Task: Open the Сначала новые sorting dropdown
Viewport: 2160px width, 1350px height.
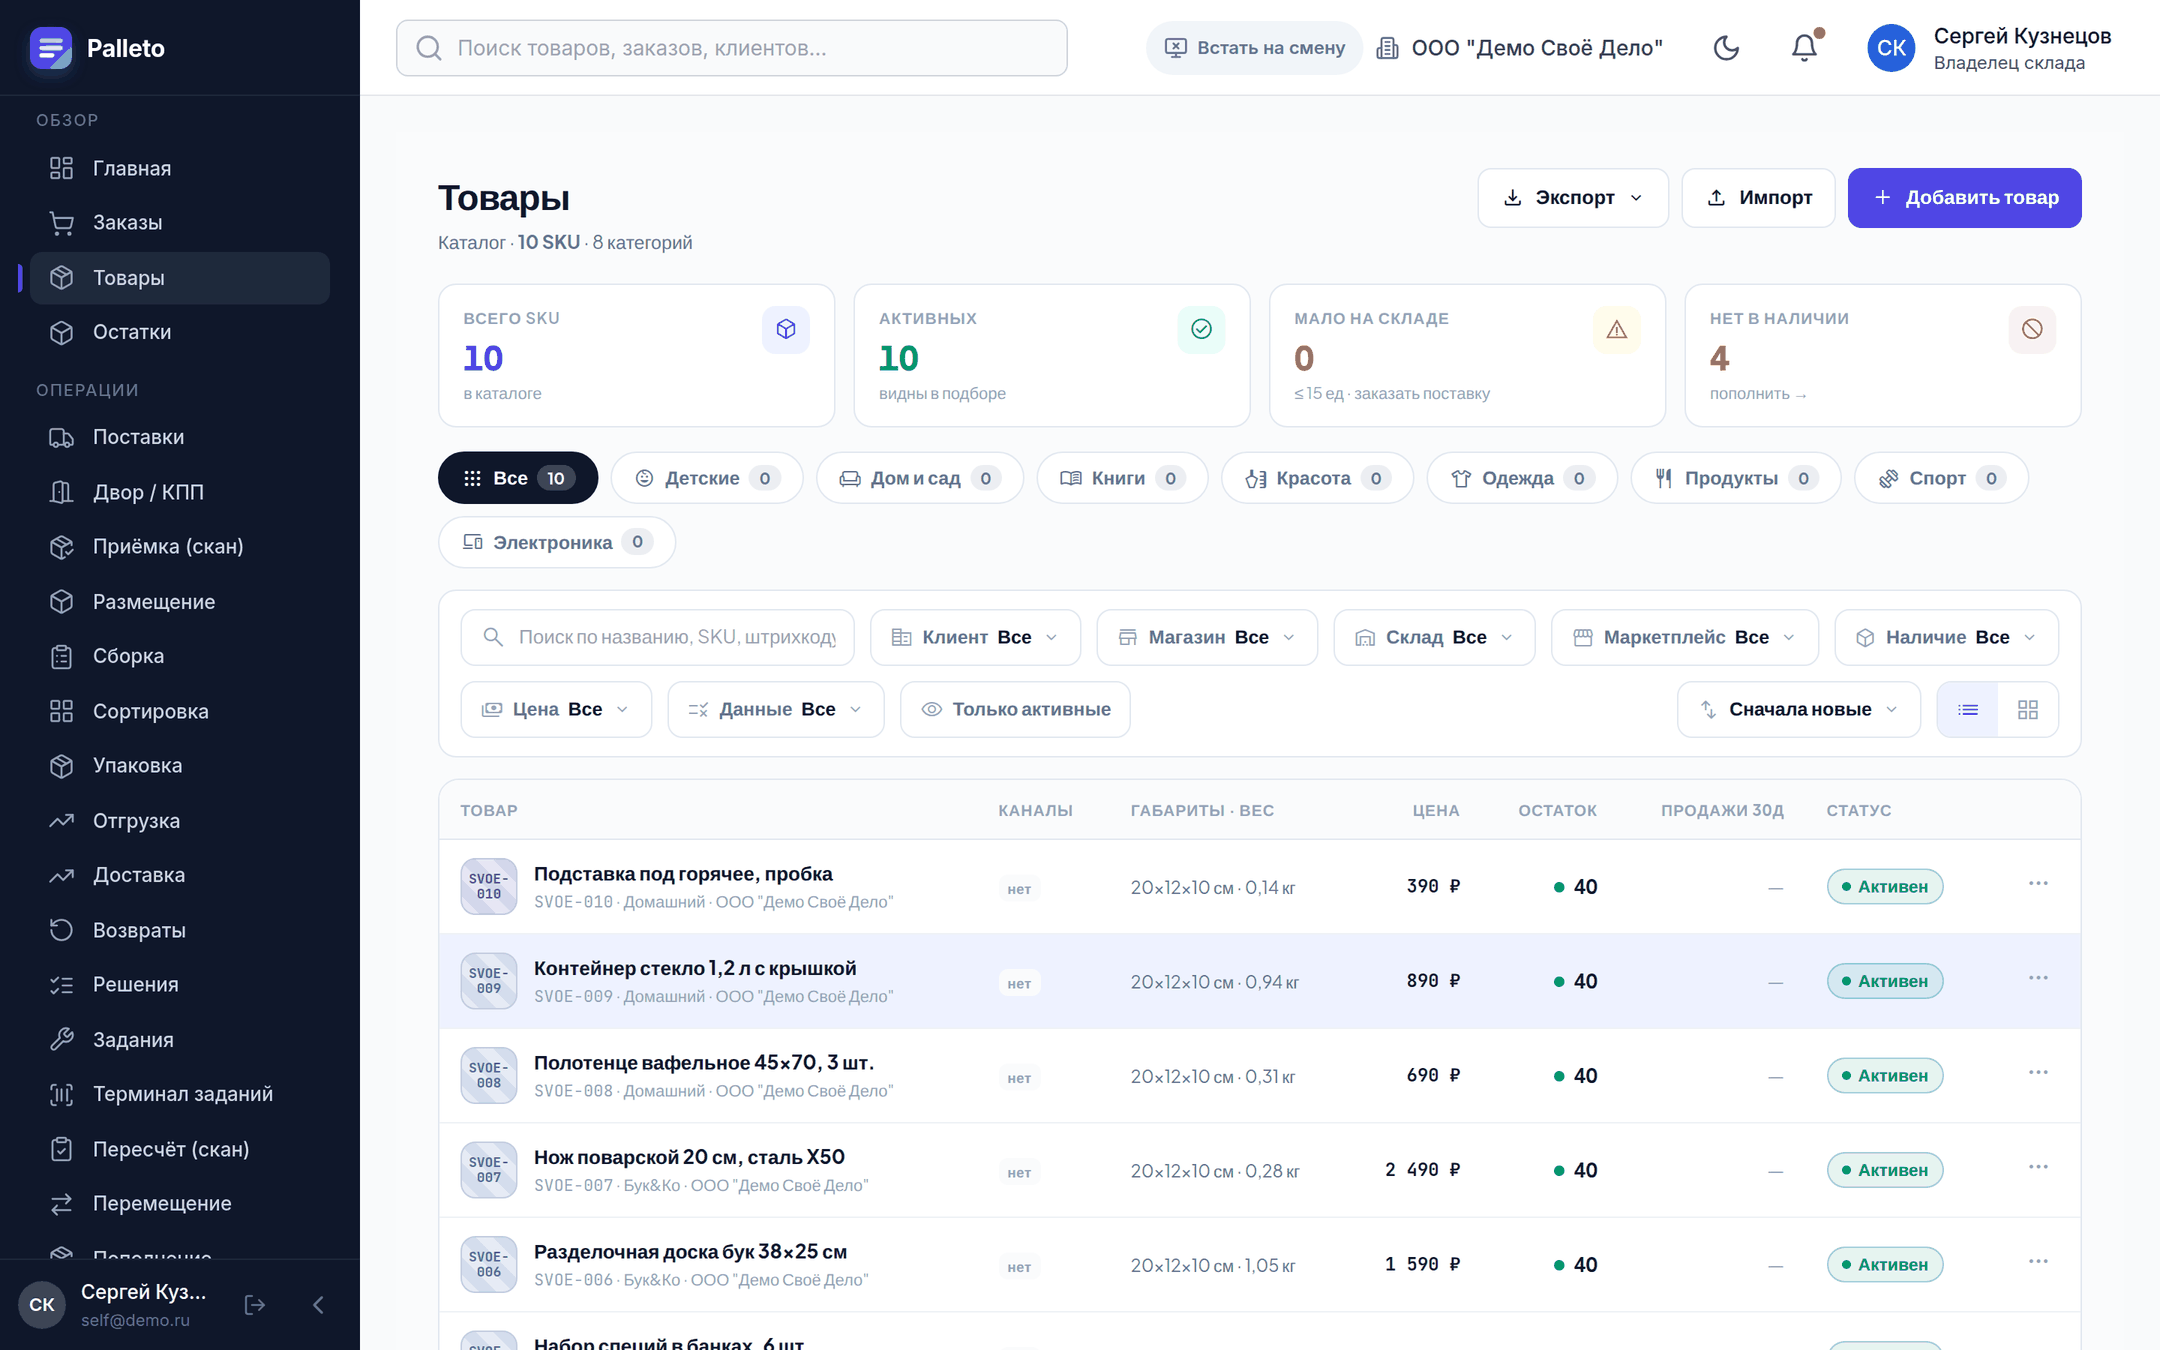Action: 1799,709
